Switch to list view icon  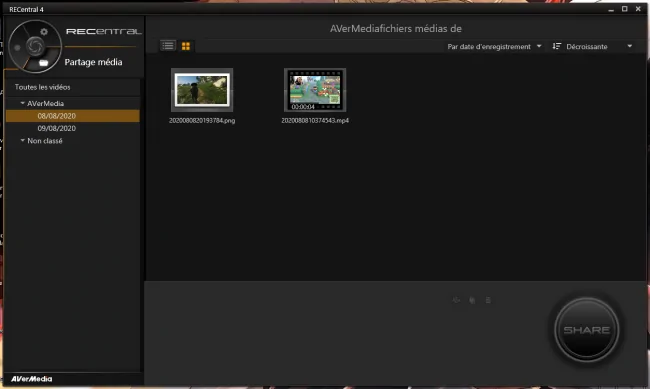click(168, 46)
